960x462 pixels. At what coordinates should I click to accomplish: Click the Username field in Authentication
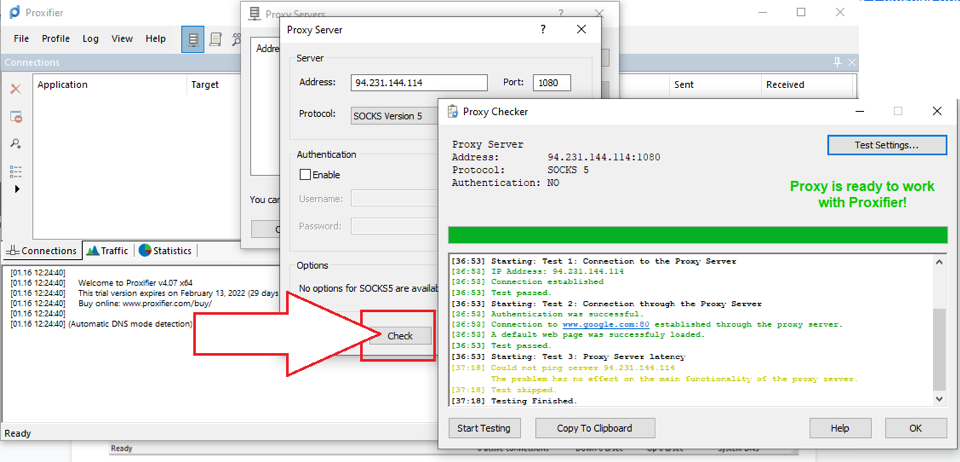tap(395, 199)
